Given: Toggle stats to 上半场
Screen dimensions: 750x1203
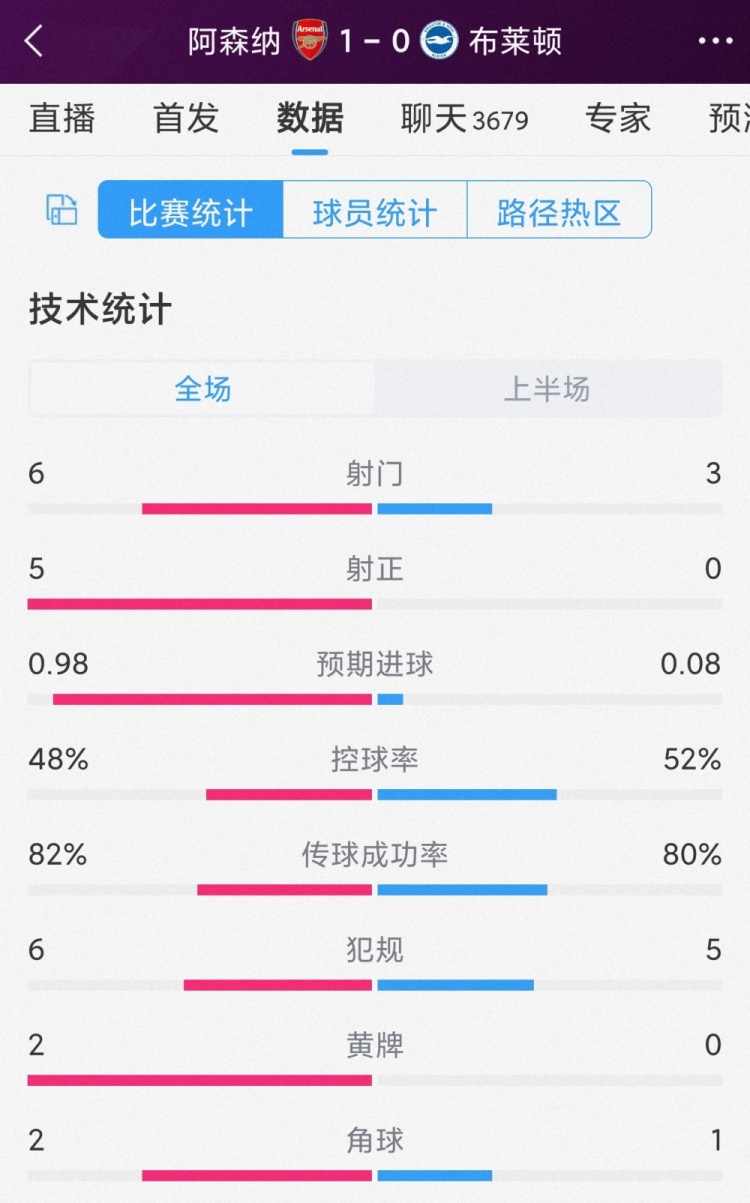Looking at the screenshot, I should click(x=547, y=389).
